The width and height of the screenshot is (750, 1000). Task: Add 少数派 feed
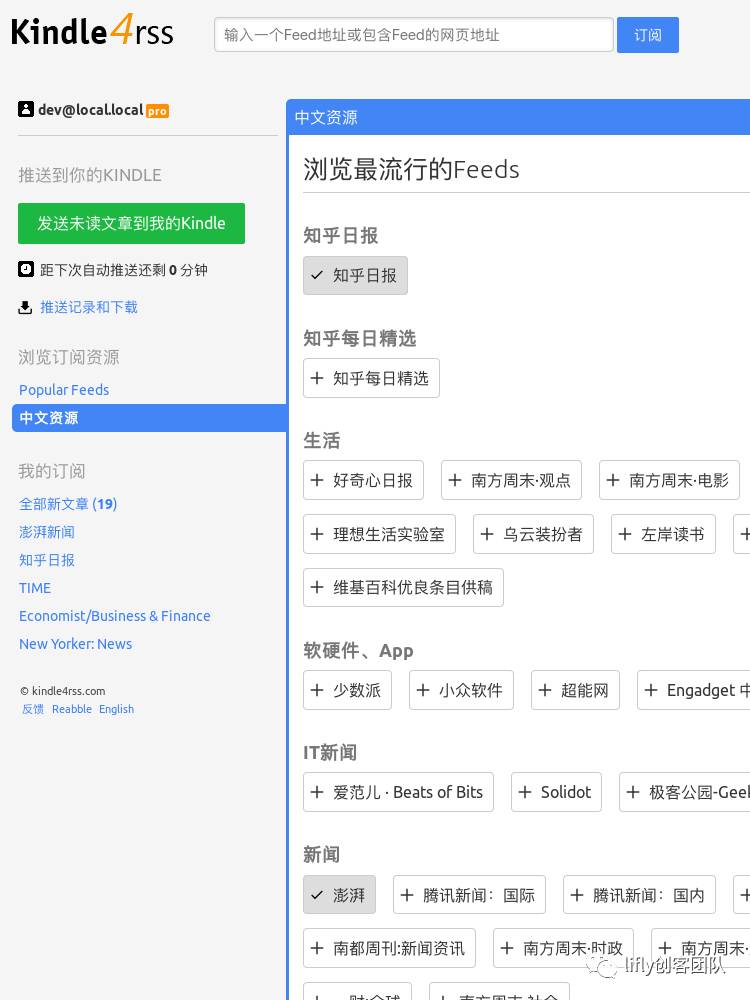point(348,690)
